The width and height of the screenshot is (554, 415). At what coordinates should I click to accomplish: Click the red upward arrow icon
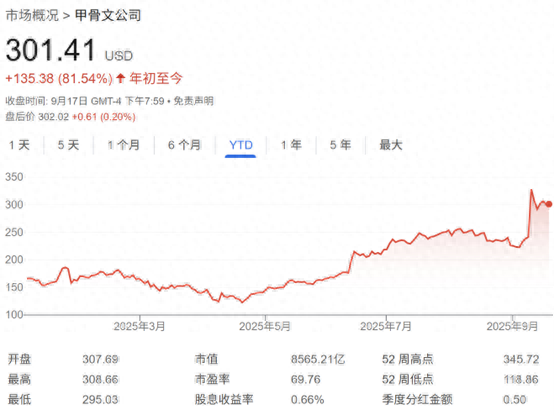[x=120, y=78]
